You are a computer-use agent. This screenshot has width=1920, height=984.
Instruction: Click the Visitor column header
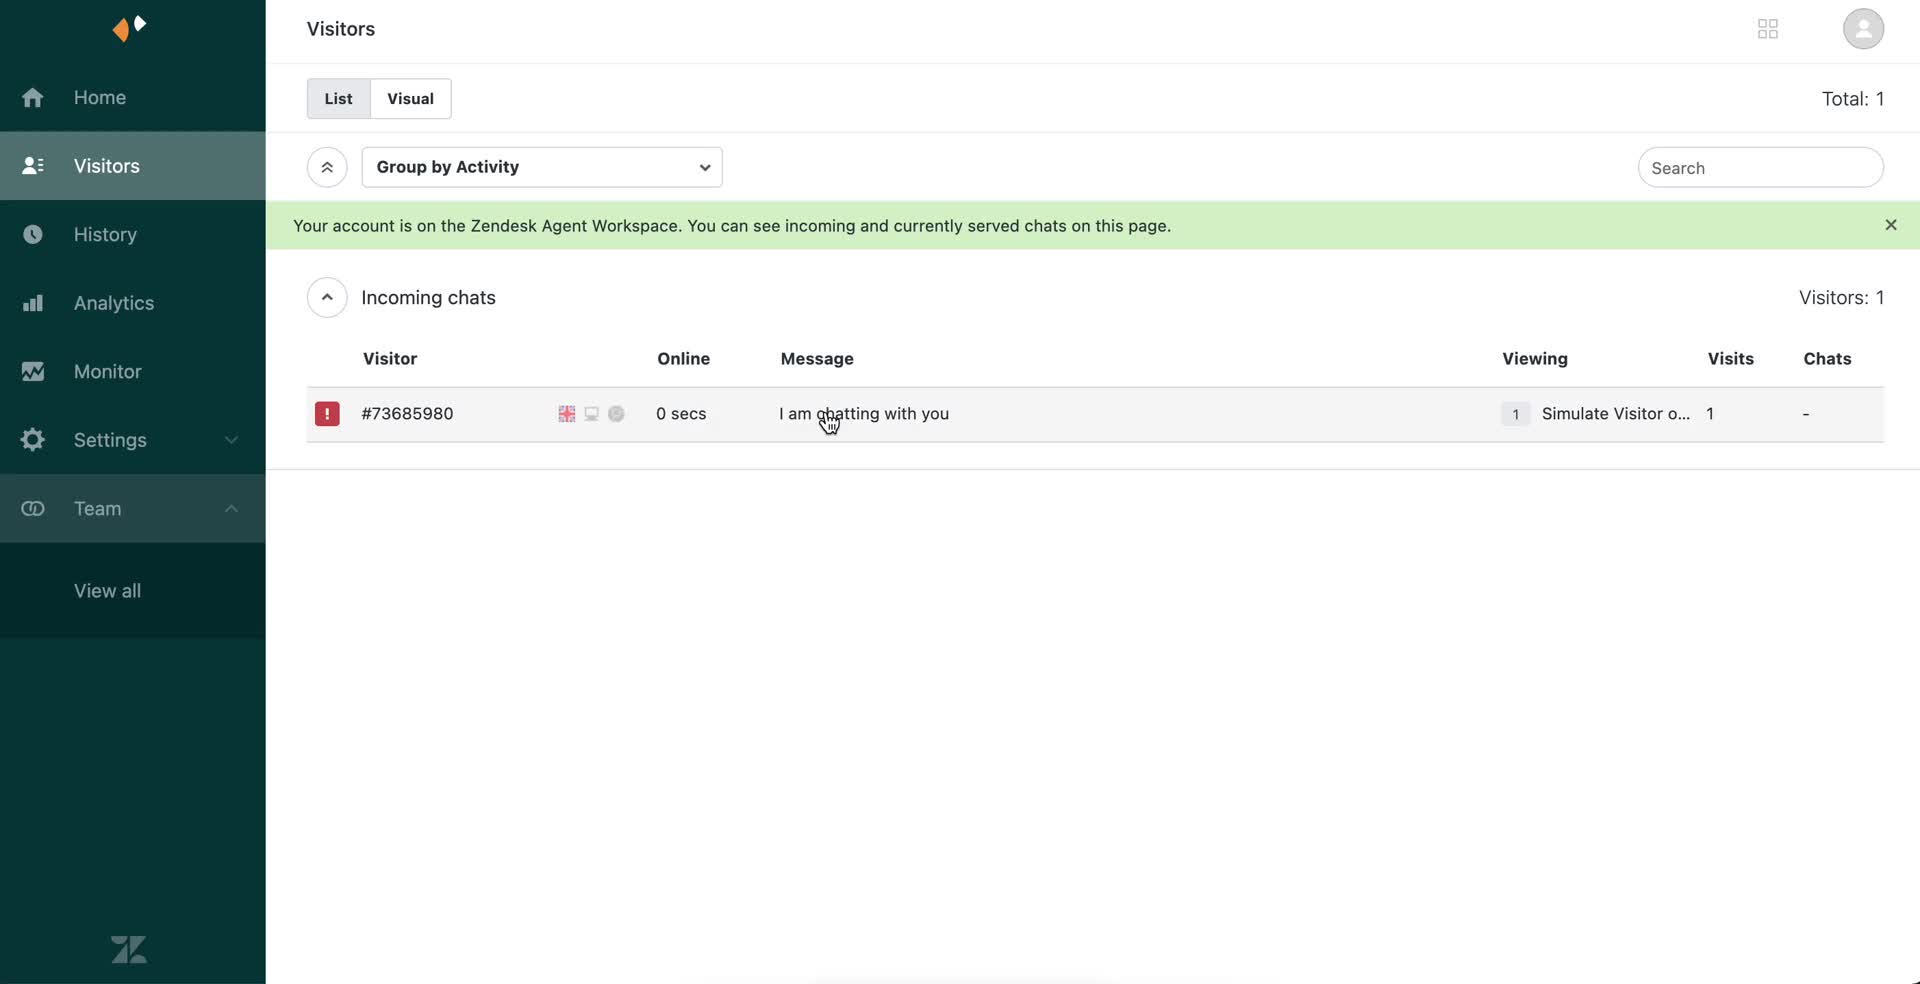click(x=390, y=359)
